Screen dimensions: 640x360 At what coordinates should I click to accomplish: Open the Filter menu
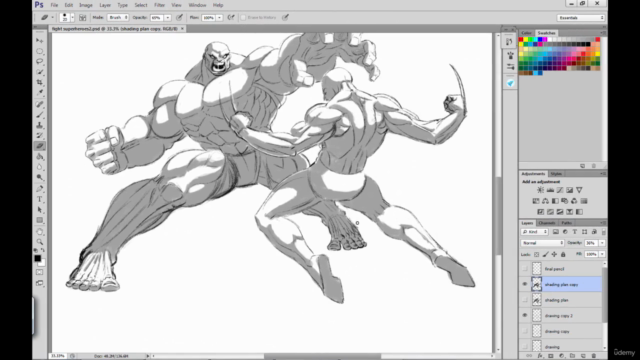160,5
